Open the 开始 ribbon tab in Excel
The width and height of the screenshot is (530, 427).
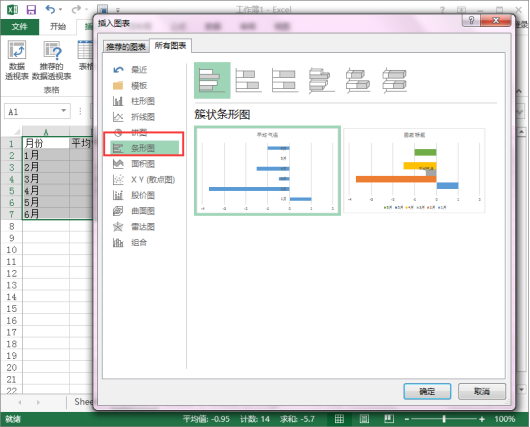click(58, 27)
